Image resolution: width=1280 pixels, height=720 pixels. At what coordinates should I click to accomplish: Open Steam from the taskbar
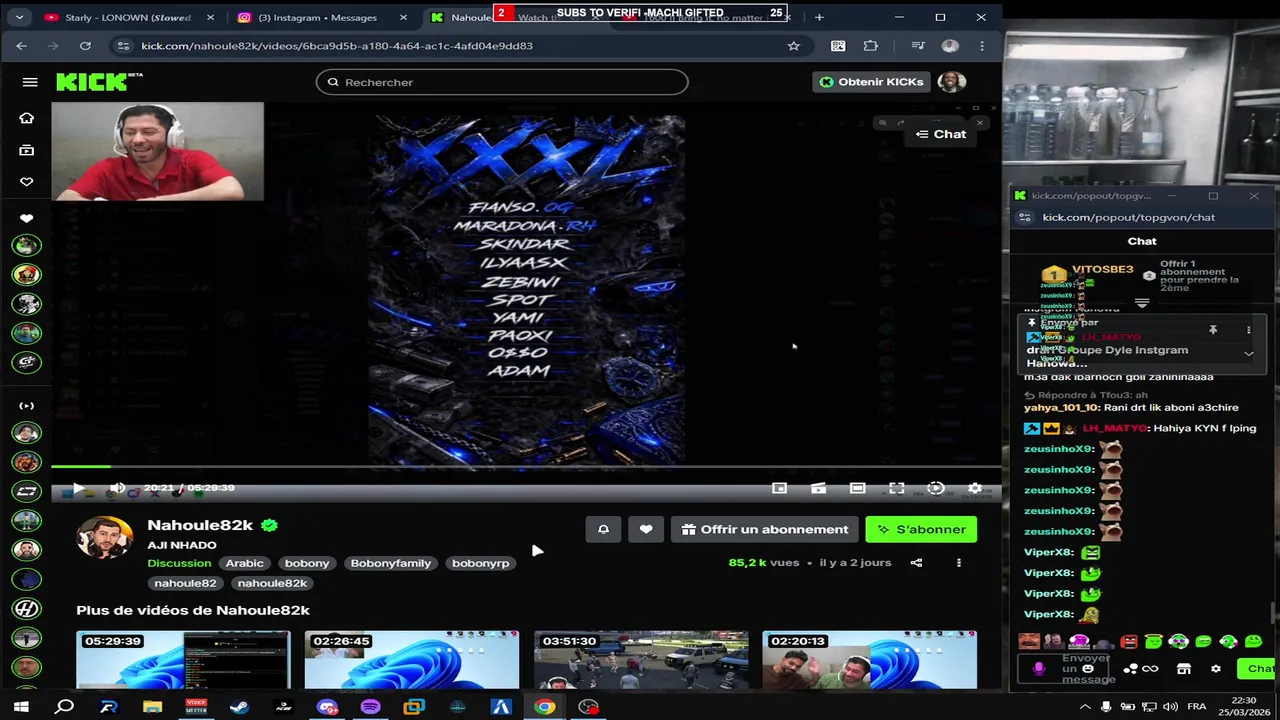coord(239,707)
